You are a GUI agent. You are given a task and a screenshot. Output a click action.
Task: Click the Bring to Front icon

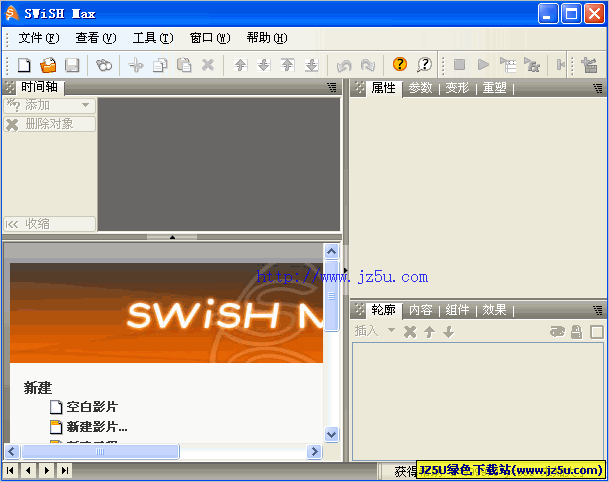(288, 65)
